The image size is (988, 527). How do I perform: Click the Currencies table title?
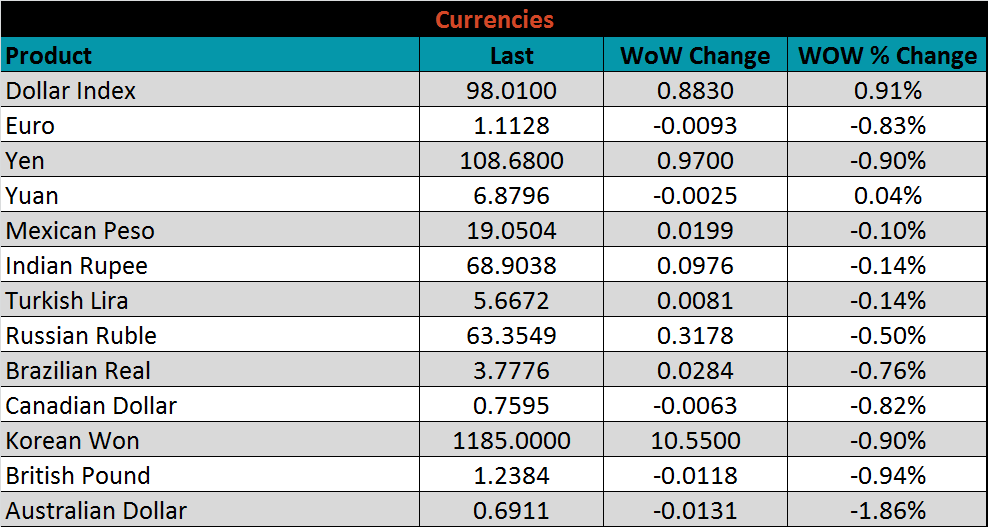[x=494, y=19]
